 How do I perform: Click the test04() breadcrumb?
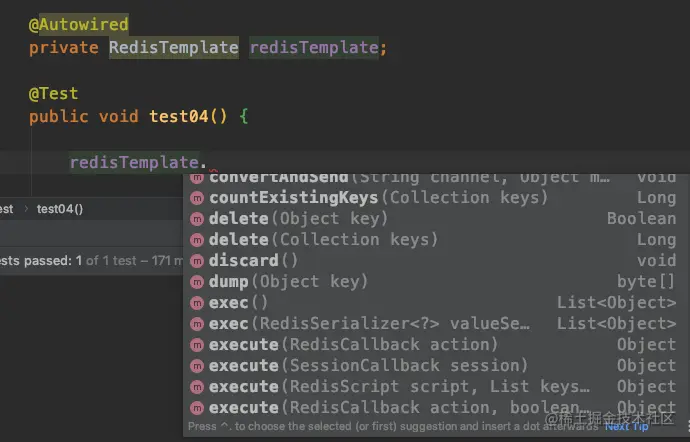point(60,209)
